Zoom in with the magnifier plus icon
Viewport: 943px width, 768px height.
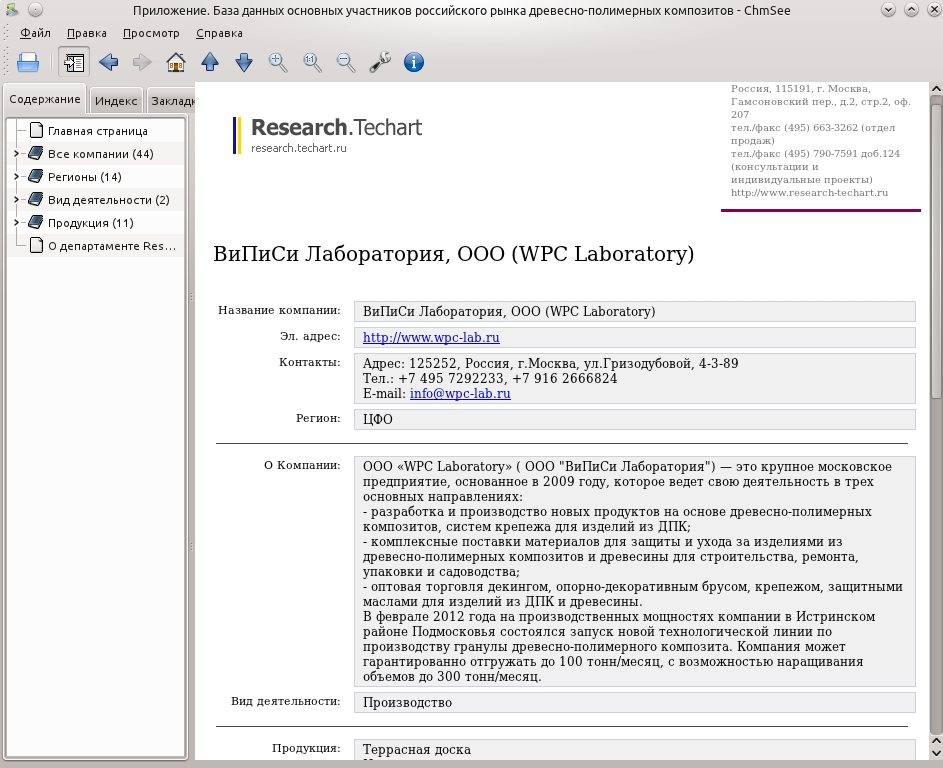point(278,62)
